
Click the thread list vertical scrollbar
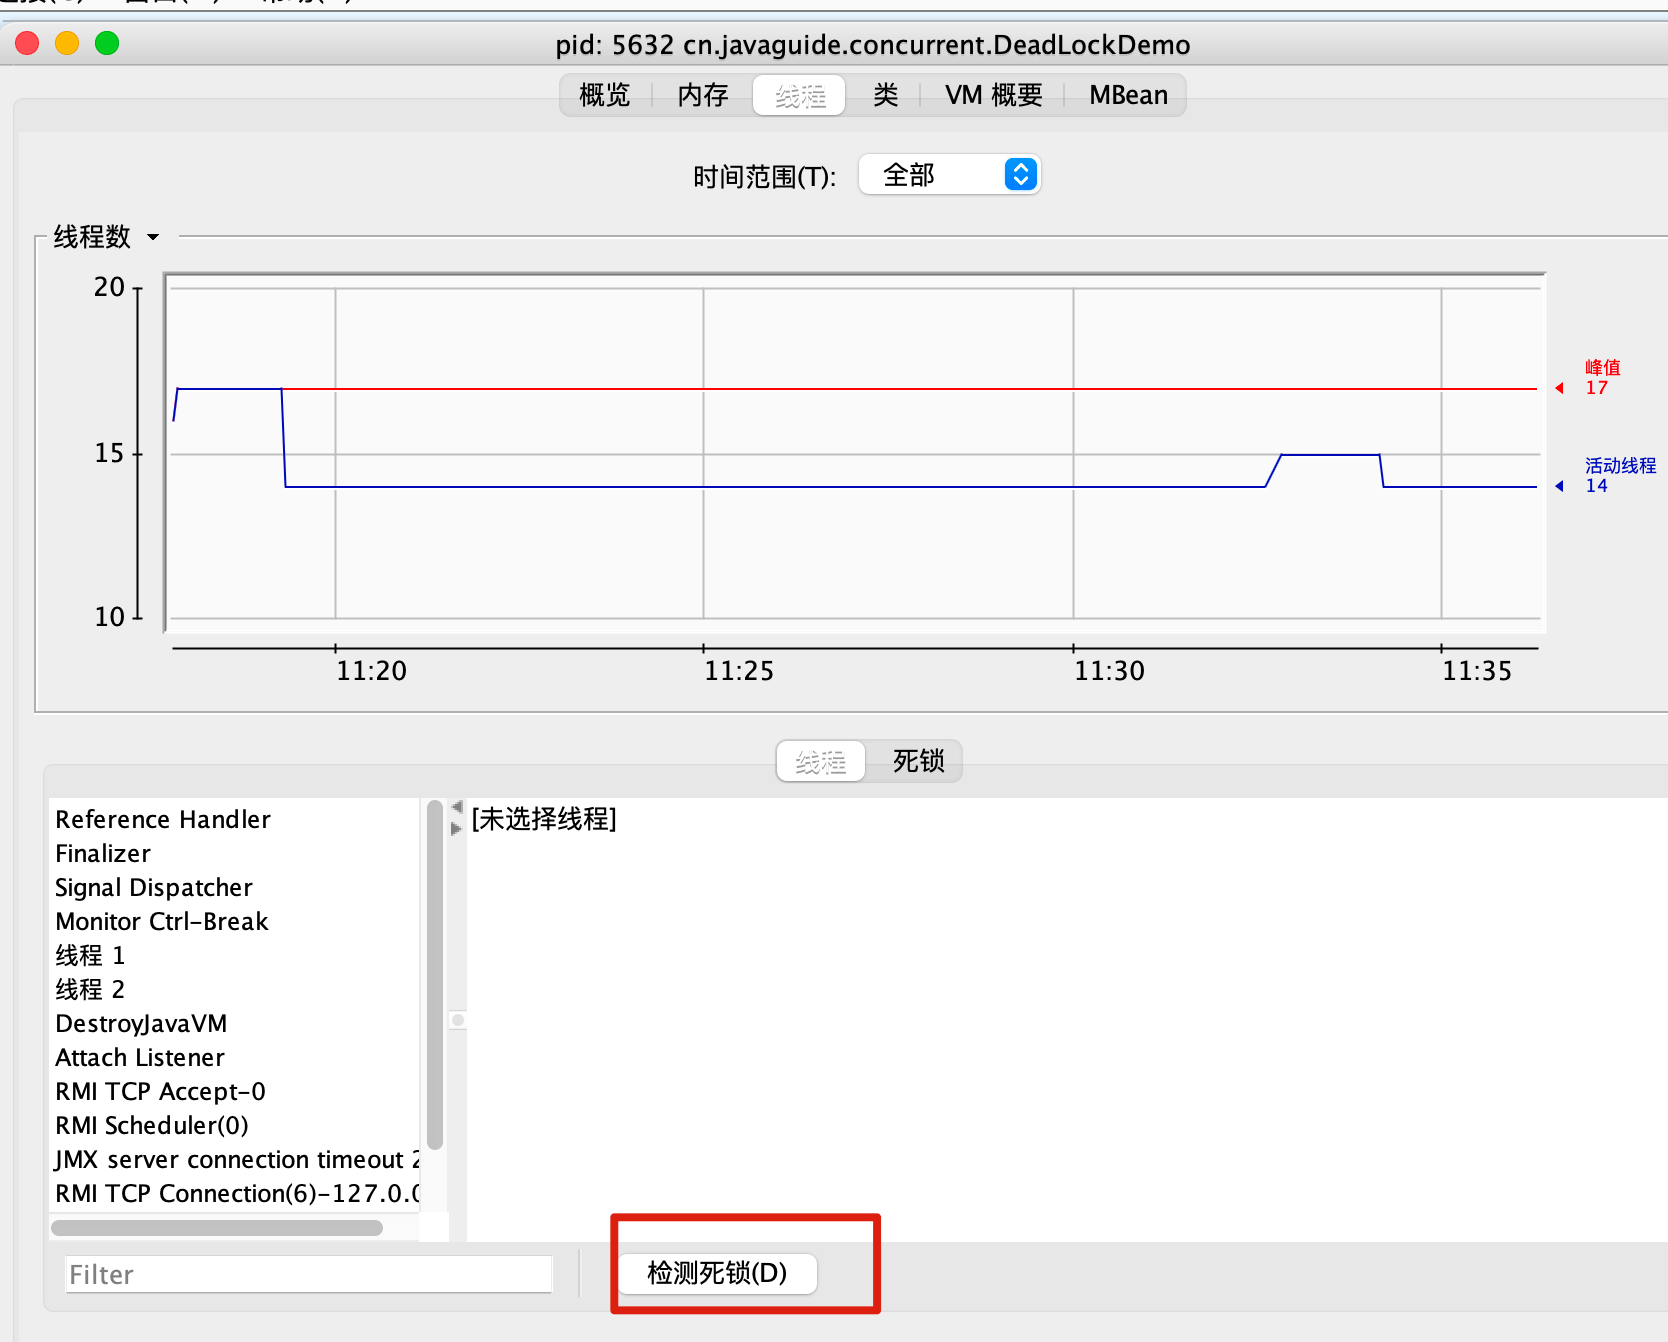point(434,975)
